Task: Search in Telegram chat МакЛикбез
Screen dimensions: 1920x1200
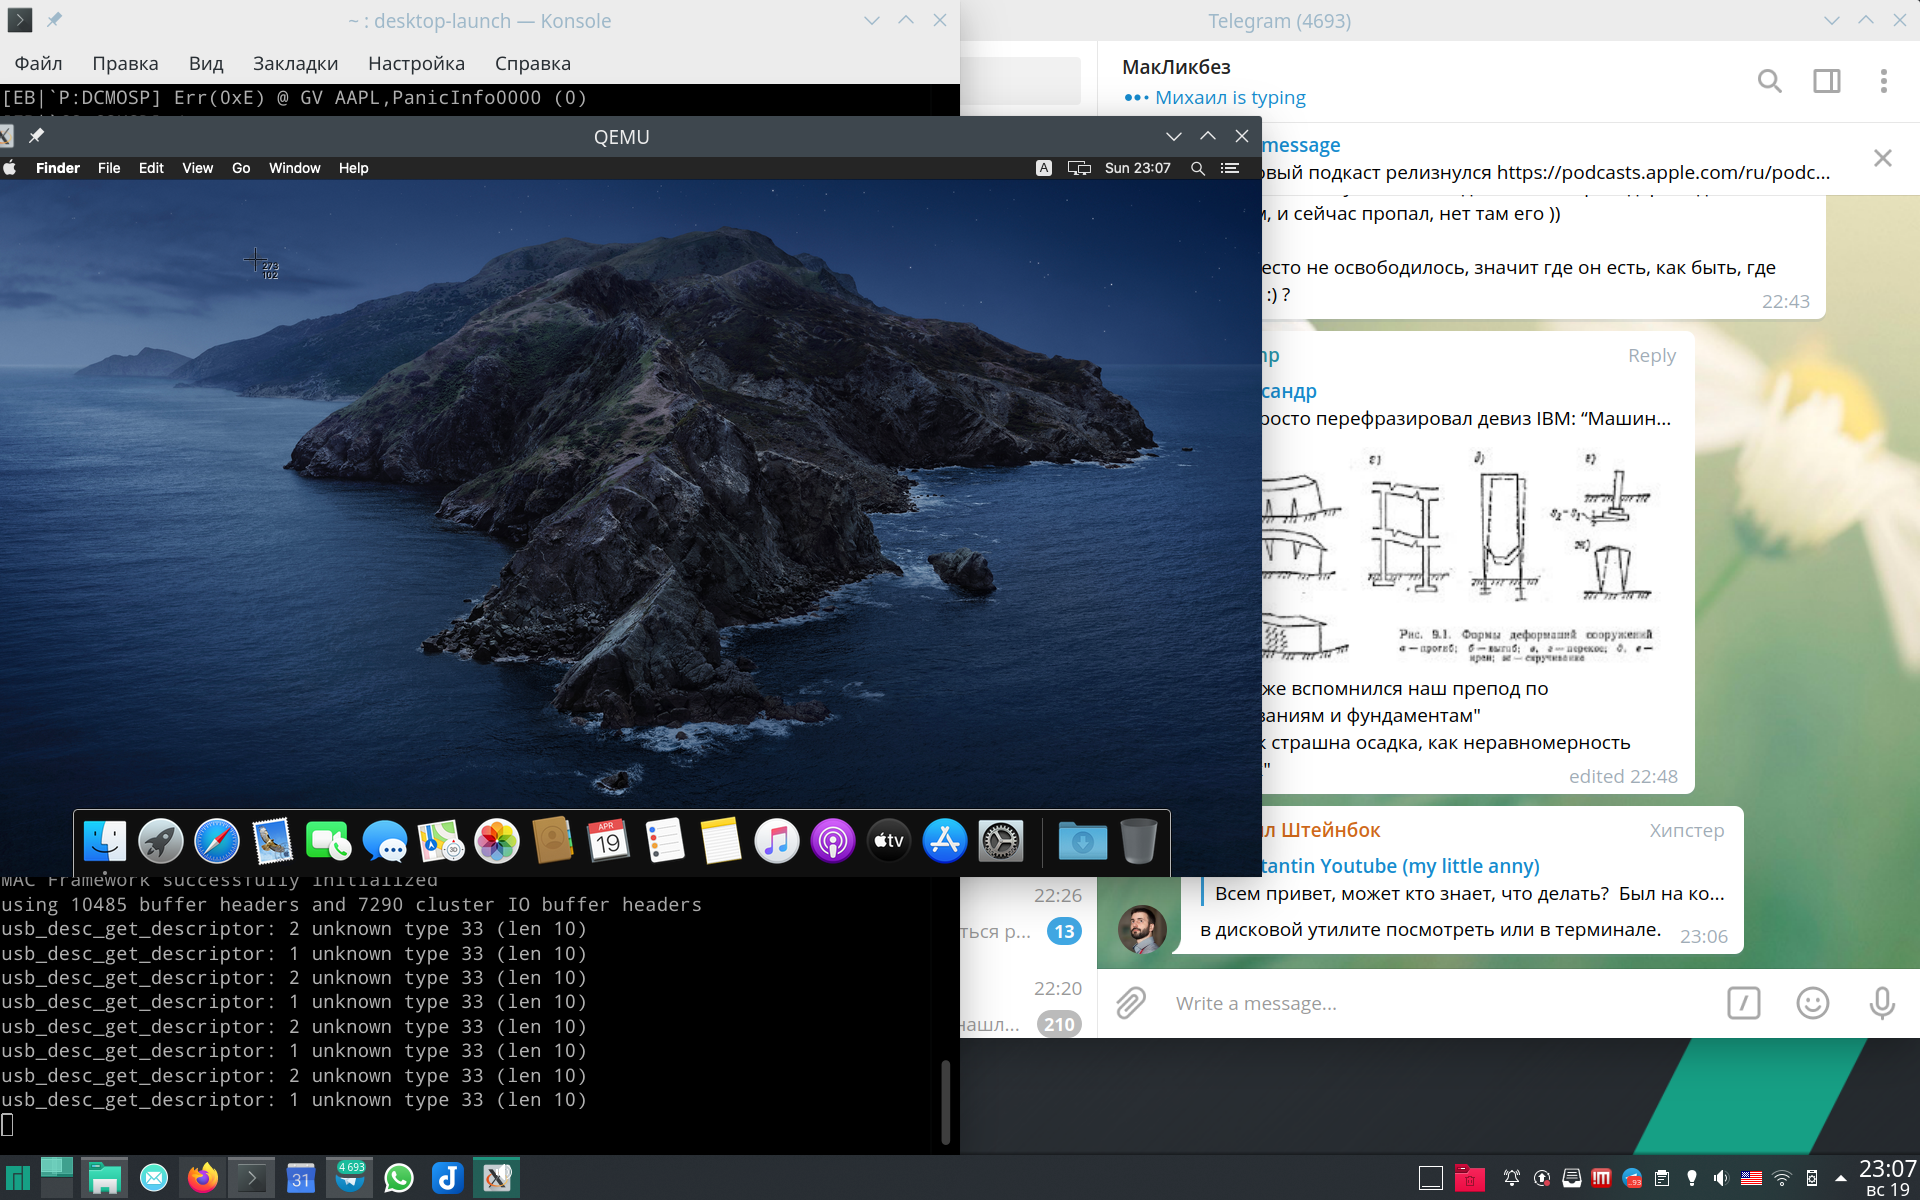Action: click(1770, 81)
